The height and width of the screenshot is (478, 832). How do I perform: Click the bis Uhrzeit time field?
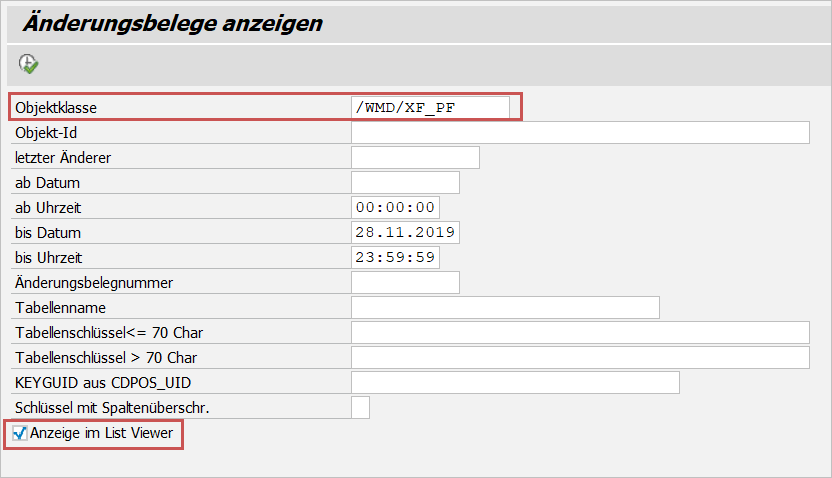click(x=396, y=258)
